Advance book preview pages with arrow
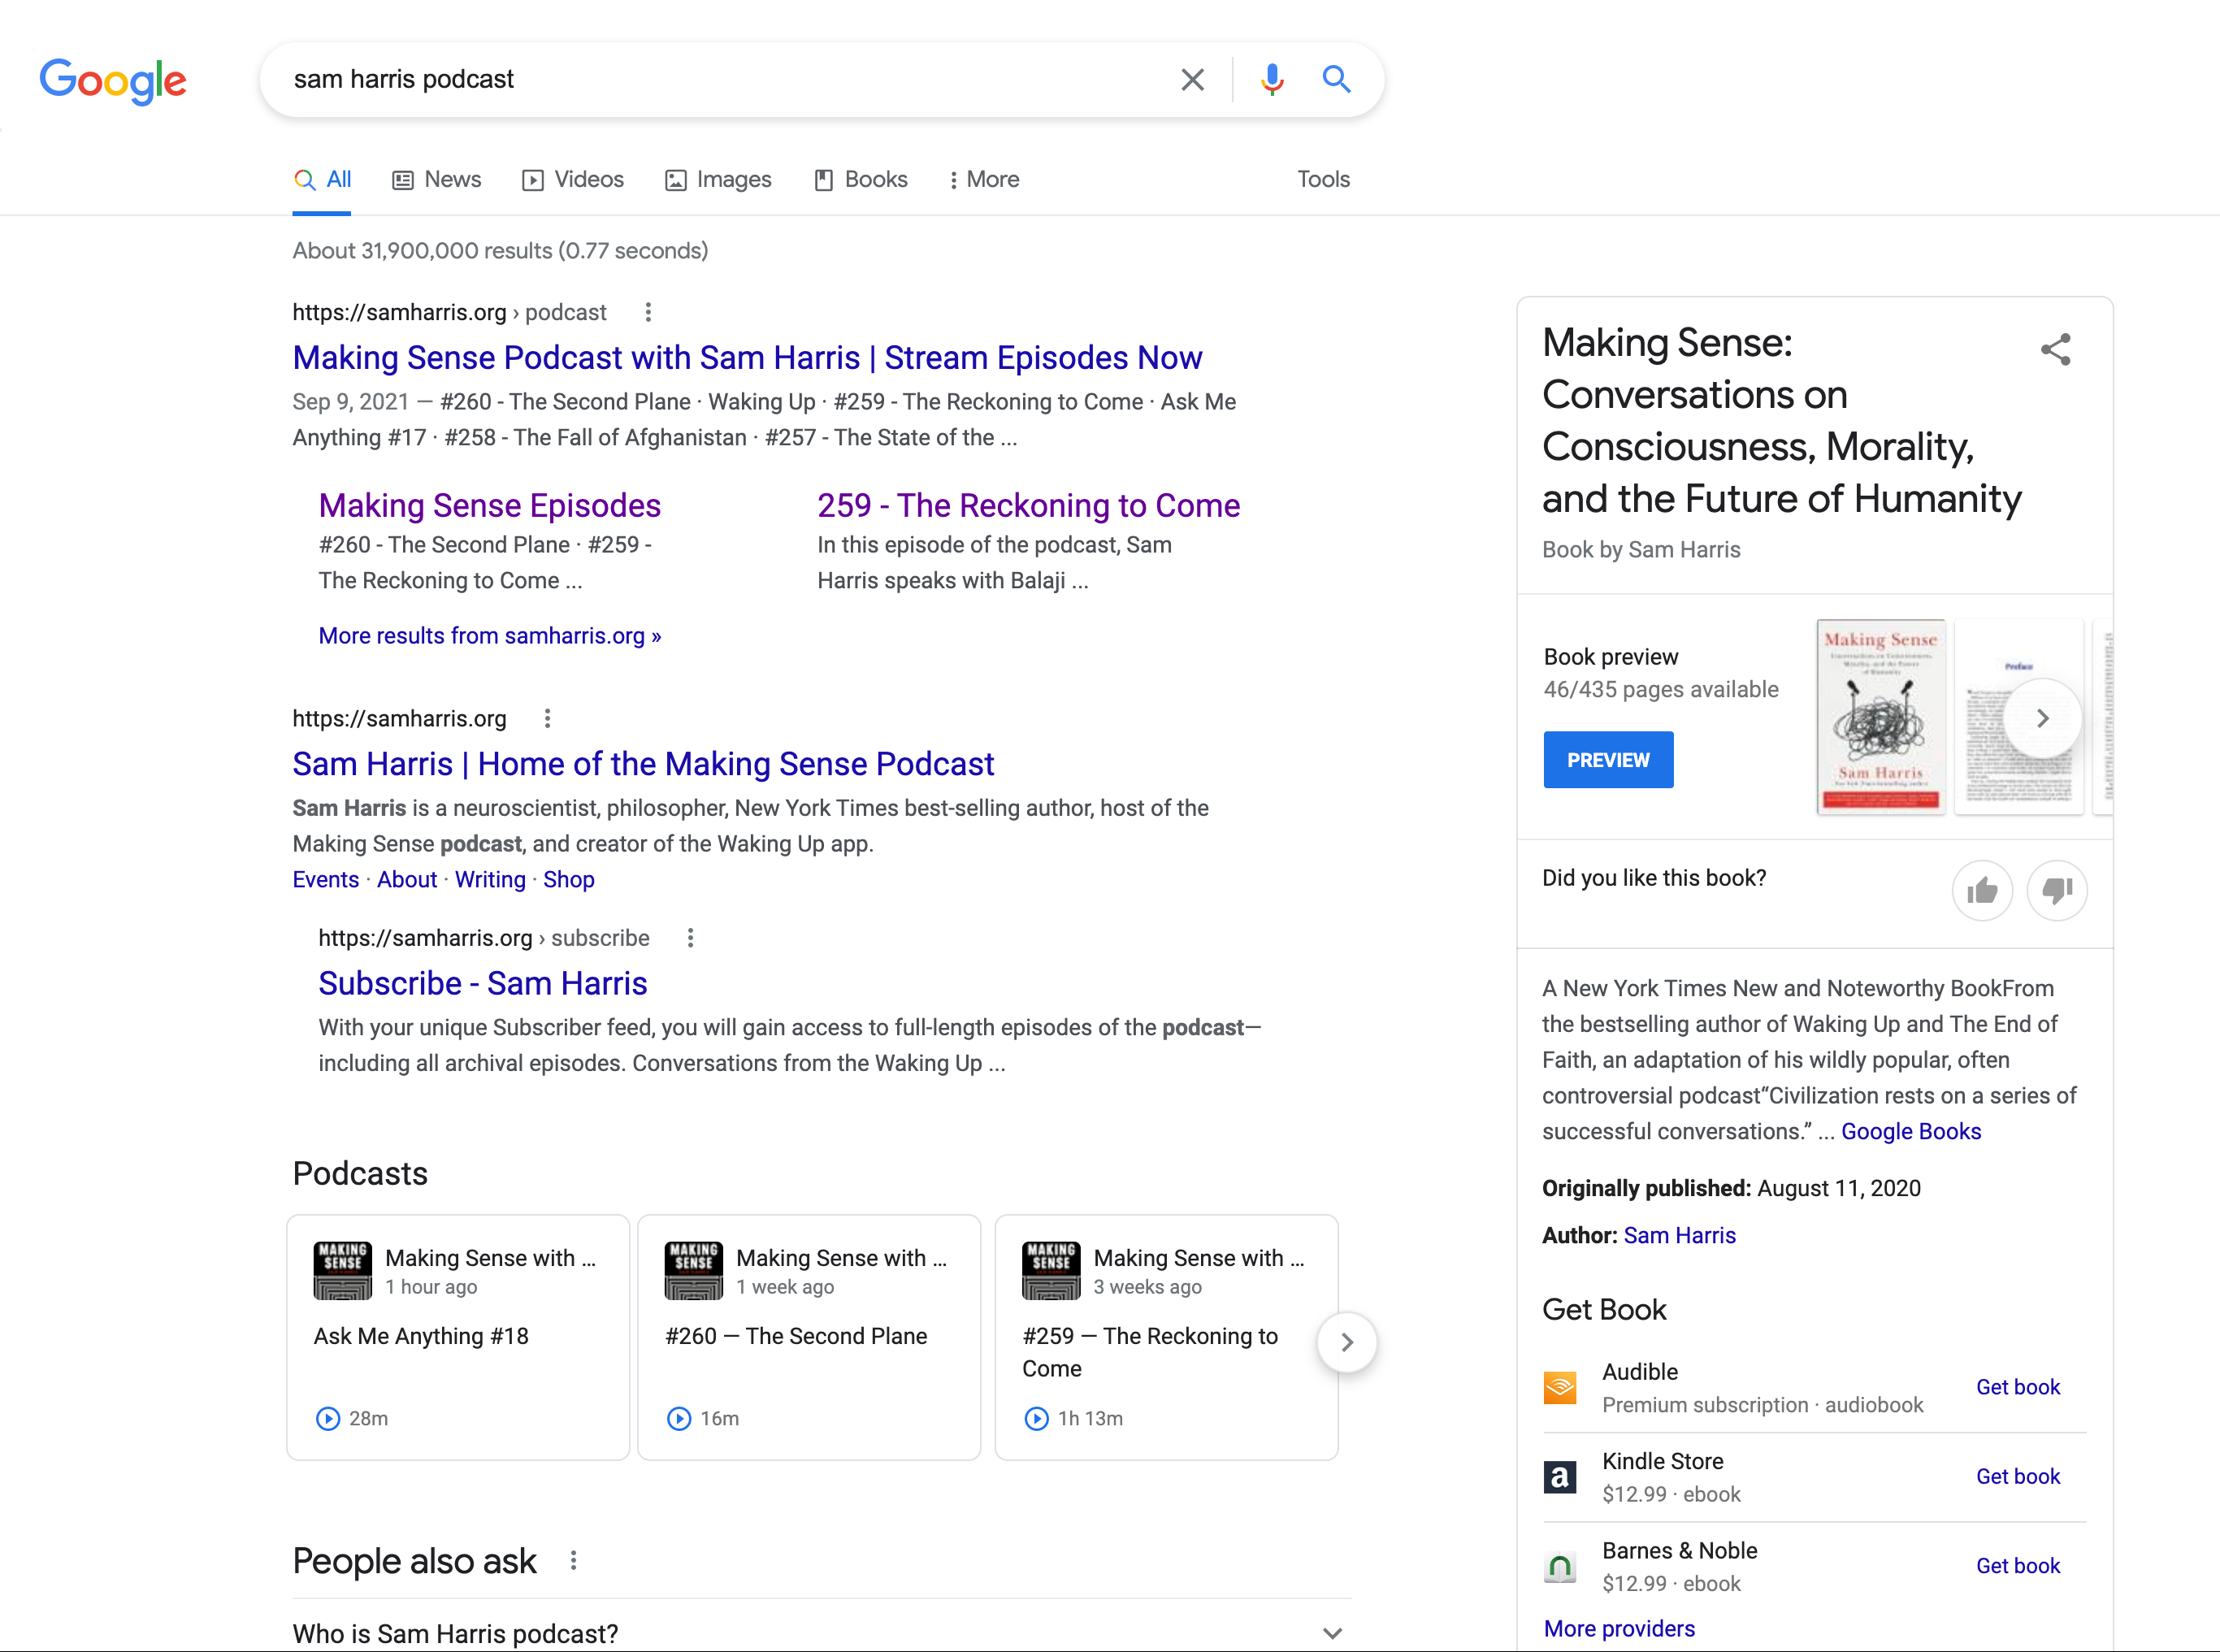Image resolution: width=2220 pixels, height=1652 pixels. click(2043, 719)
